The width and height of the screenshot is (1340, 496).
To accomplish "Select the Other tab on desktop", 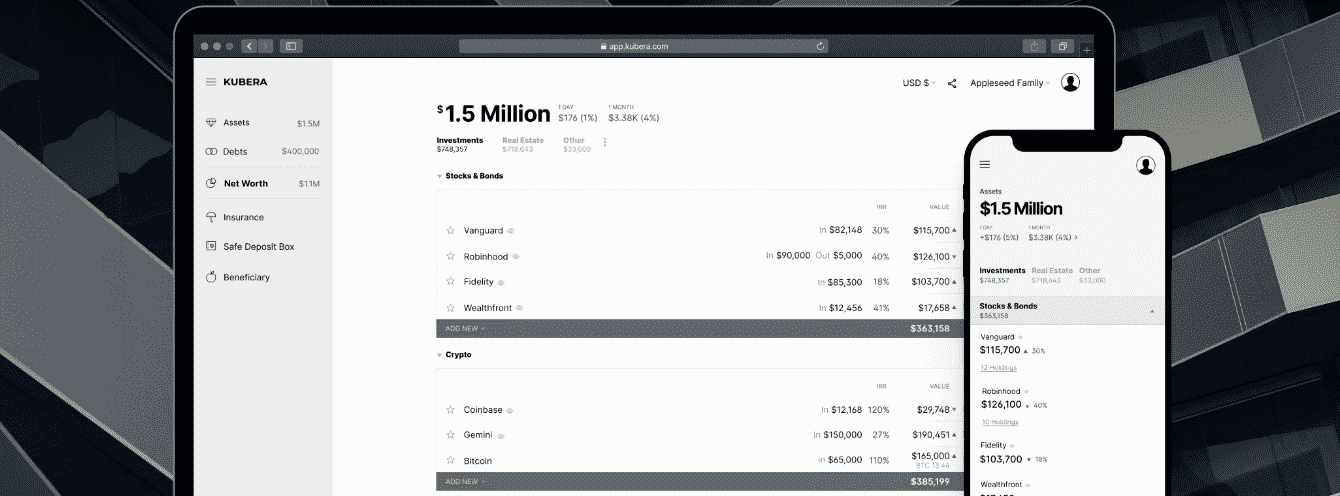I will (576, 145).
